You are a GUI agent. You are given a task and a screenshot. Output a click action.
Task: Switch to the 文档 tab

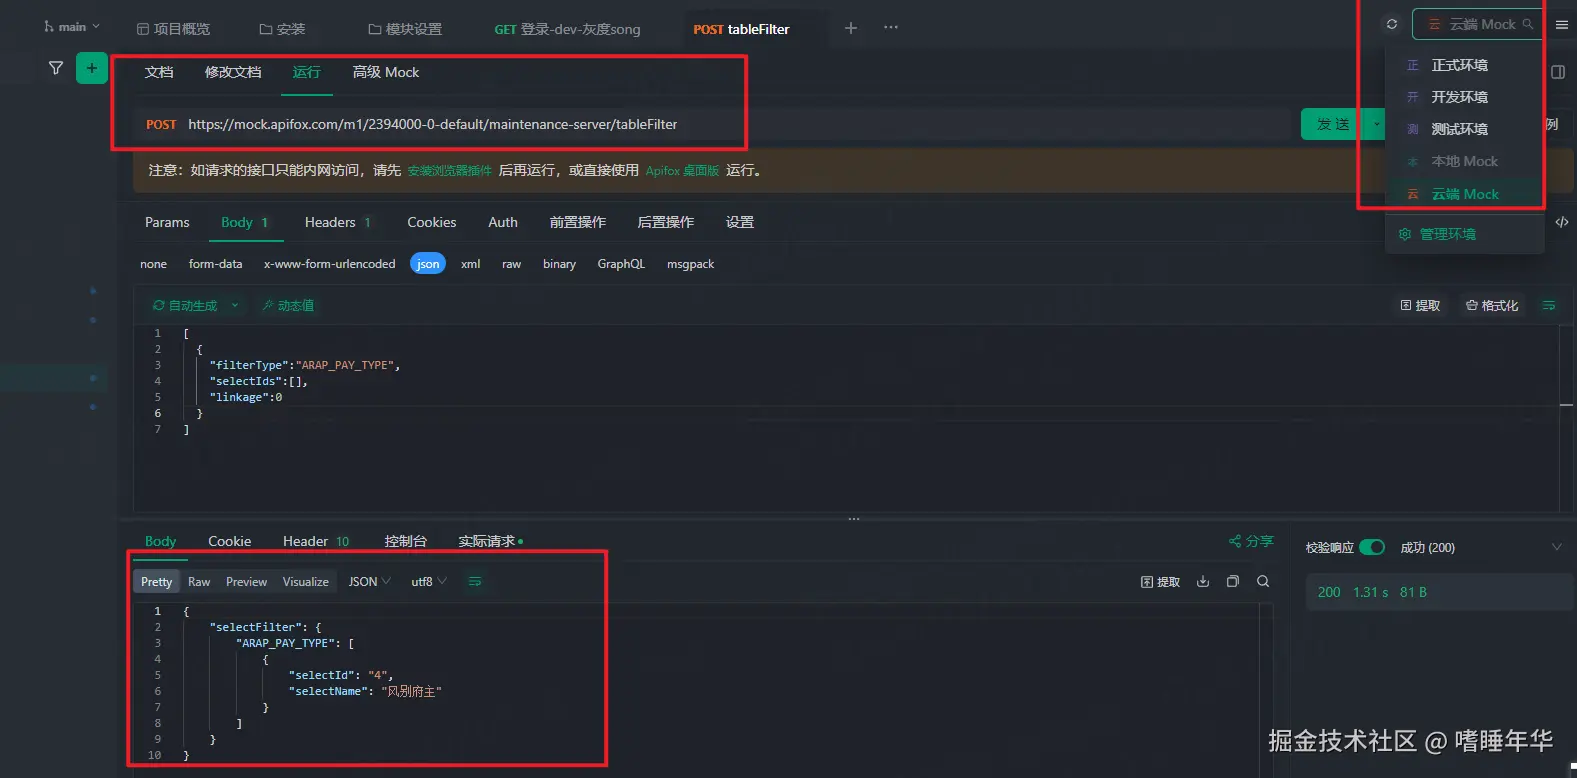(x=159, y=72)
